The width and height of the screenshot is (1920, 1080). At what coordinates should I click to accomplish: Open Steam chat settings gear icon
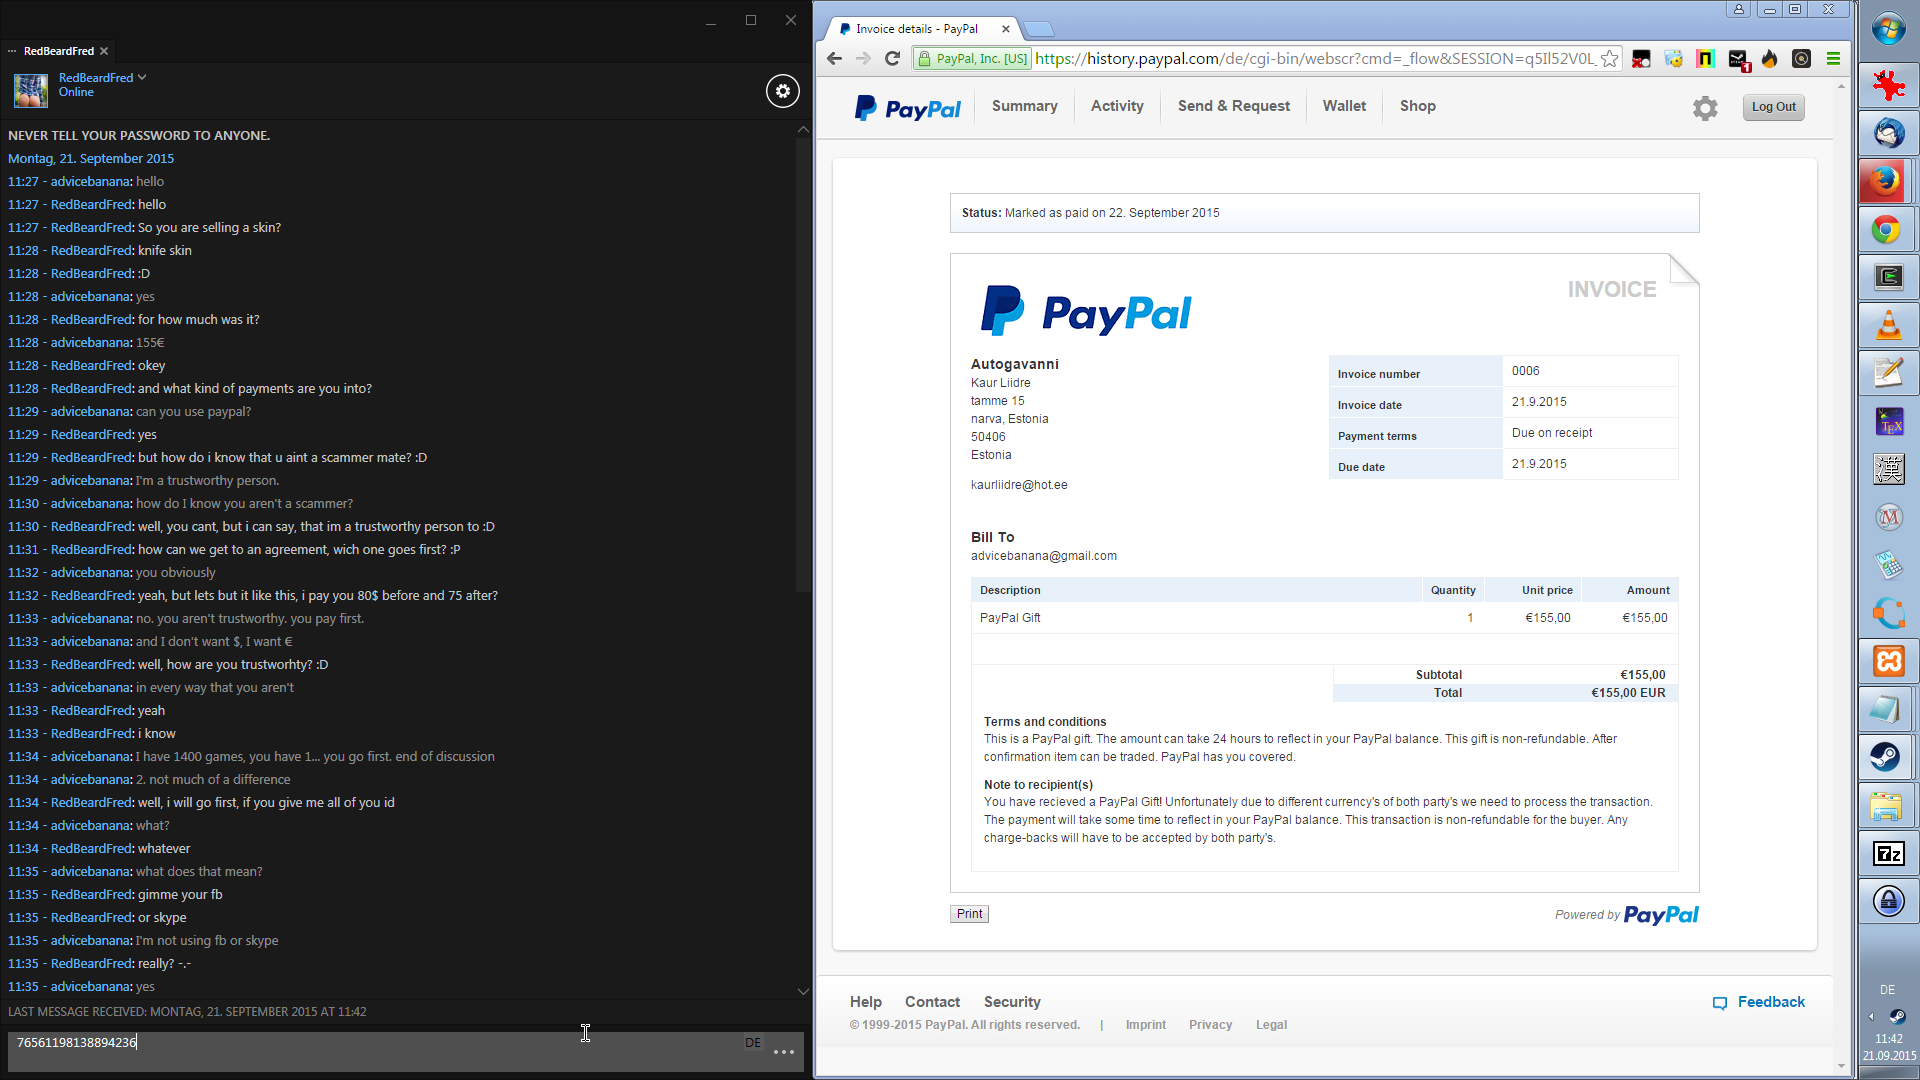pos(783,91)
